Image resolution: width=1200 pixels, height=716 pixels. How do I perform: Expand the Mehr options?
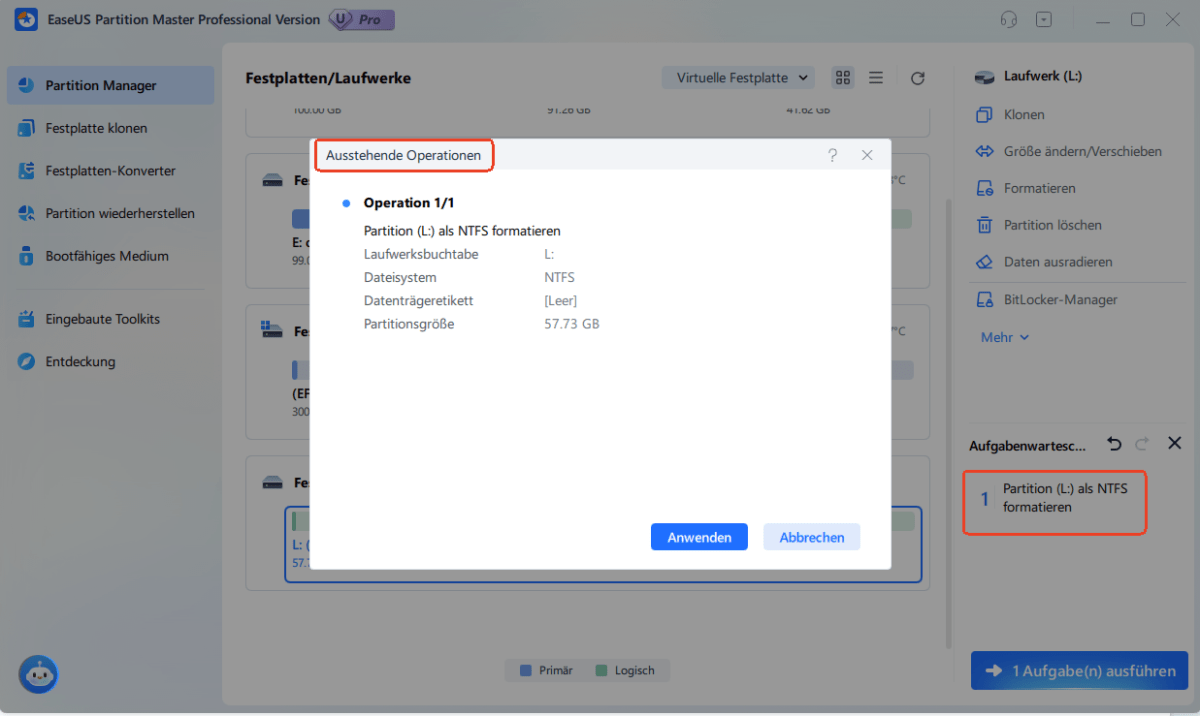[1003, 337]
